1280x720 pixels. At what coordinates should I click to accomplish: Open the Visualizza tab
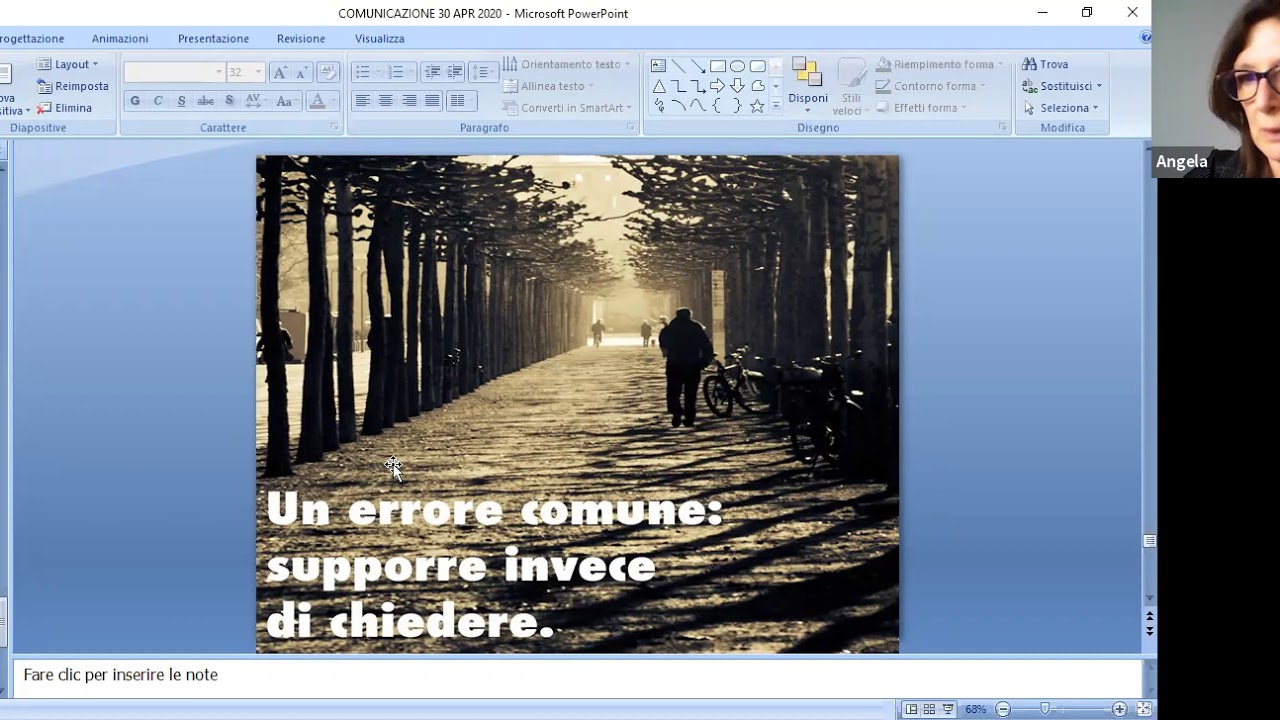pyautogui.click(x=380, y=38)
